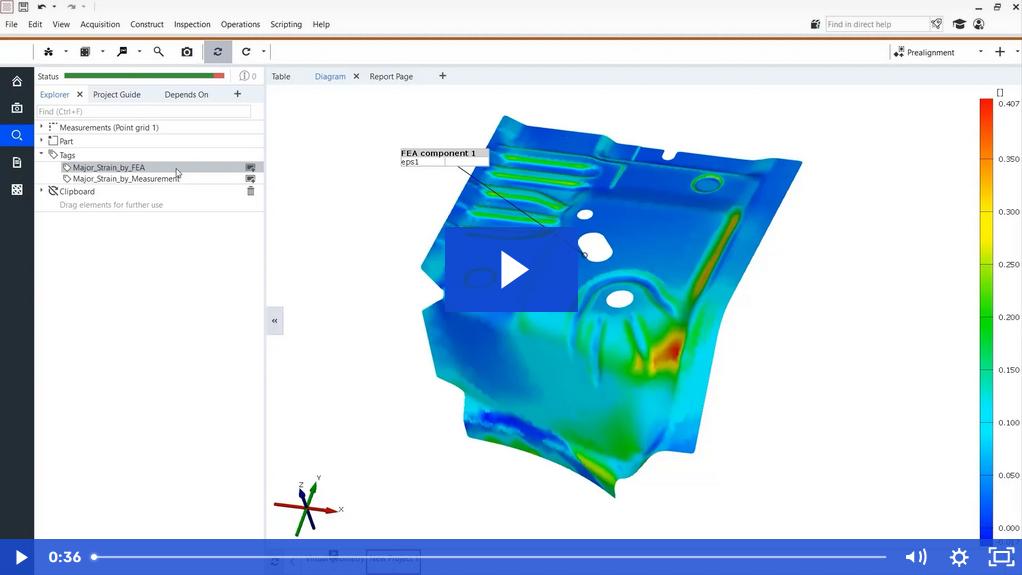1022x575 pixels.
Task: Open the Inspection menu
Action: (x=192, y=24)
